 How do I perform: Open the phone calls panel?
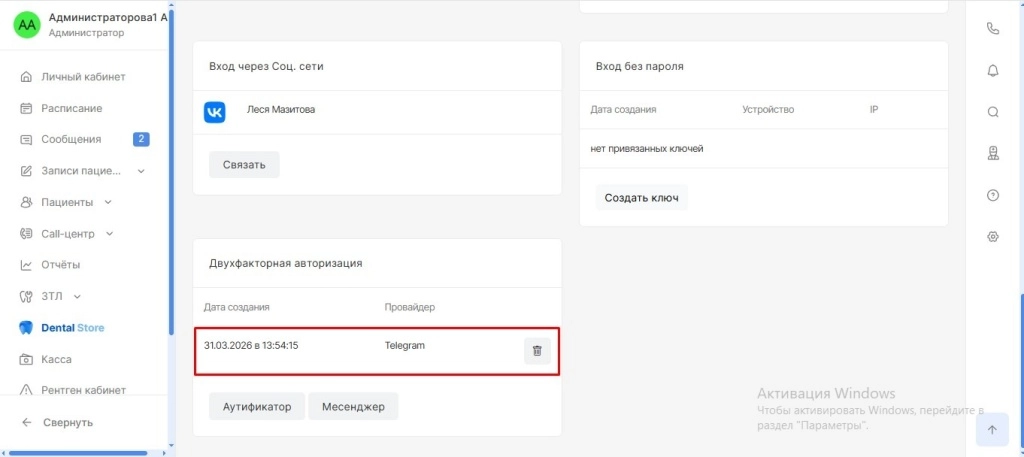click(x=993, y=28)
